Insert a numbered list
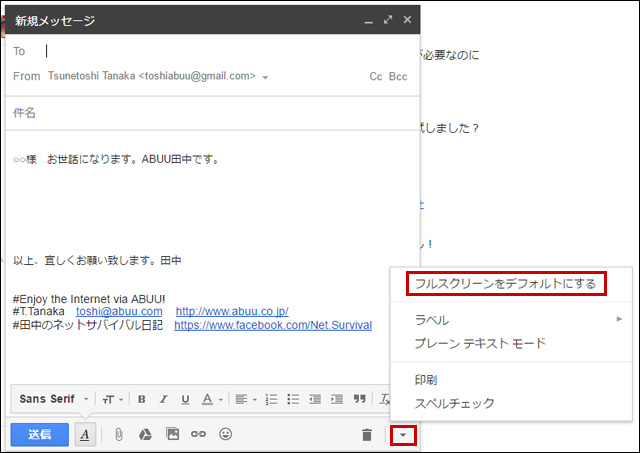This screenshot has height=453, width=640. coord(271,399)
